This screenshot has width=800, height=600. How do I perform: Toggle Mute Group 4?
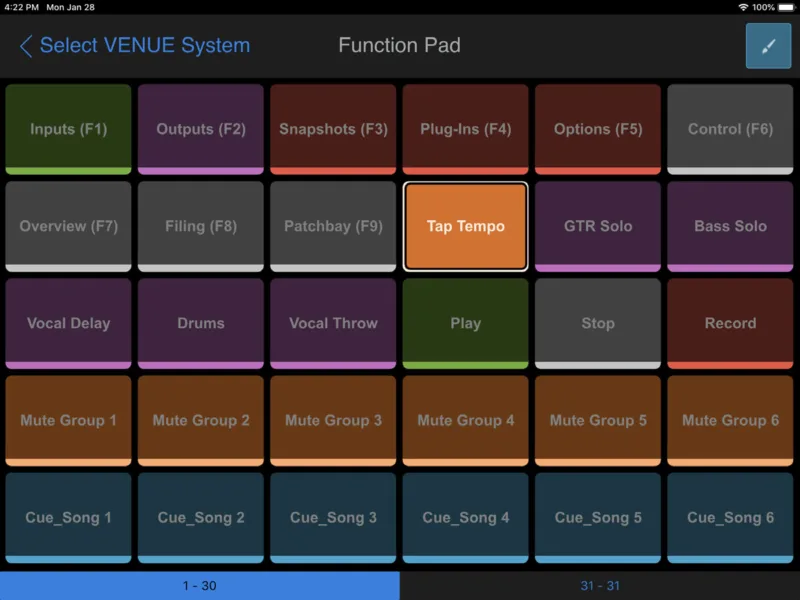coord(465,420)
